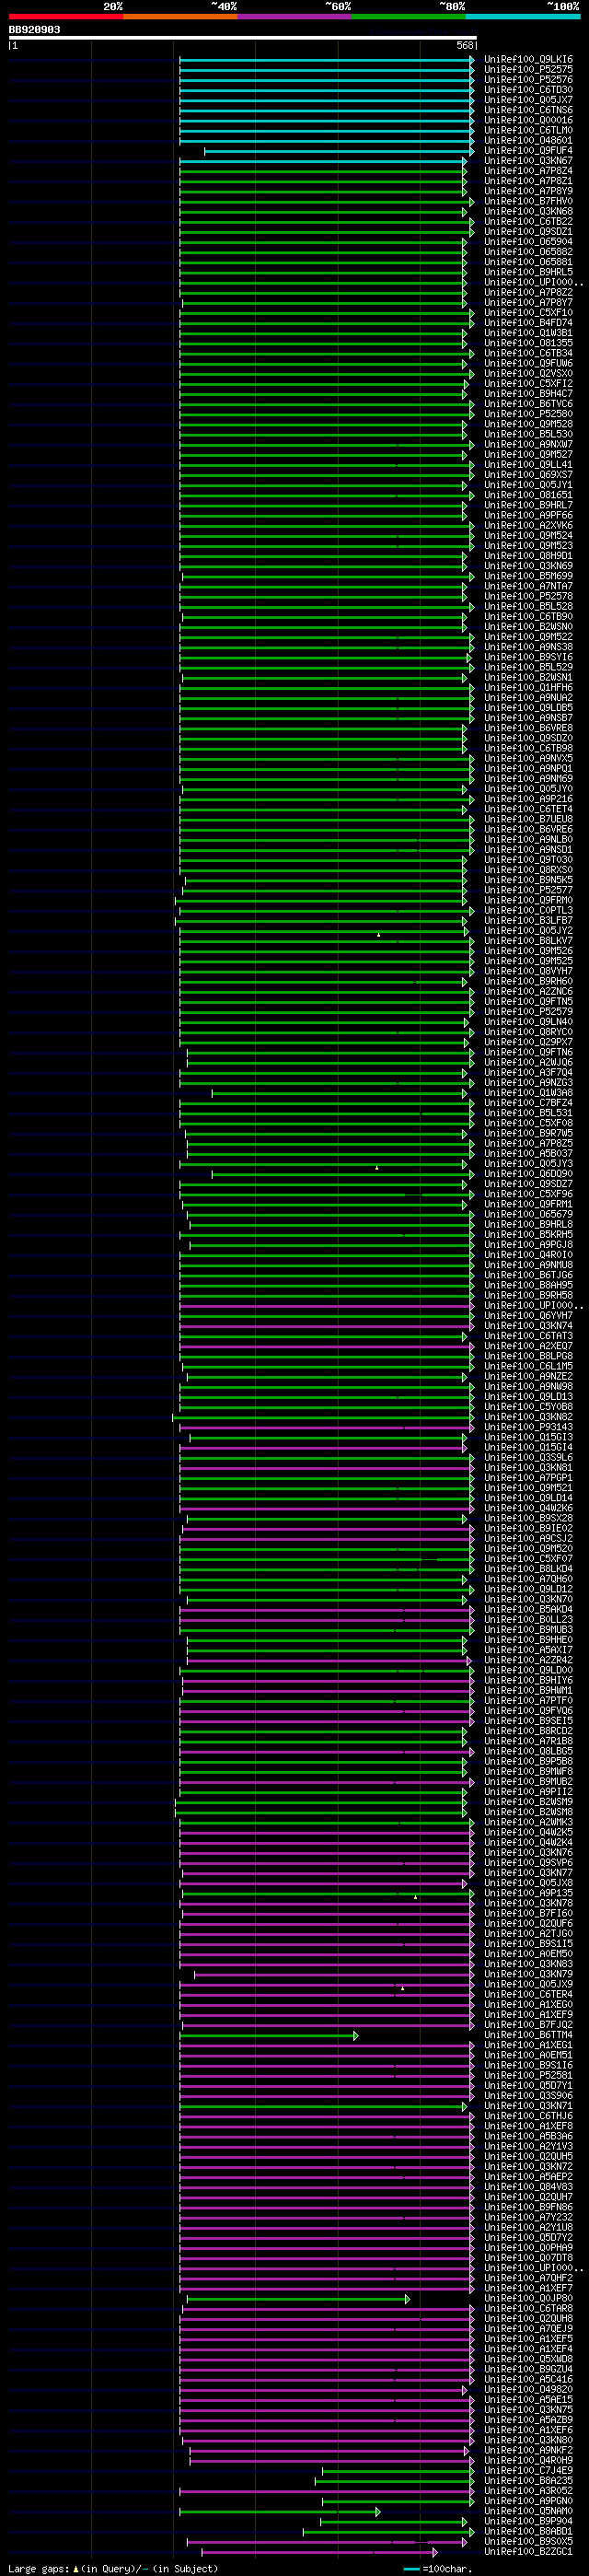Select the UniRef100_B9H4C7 label

pos(529,394)
